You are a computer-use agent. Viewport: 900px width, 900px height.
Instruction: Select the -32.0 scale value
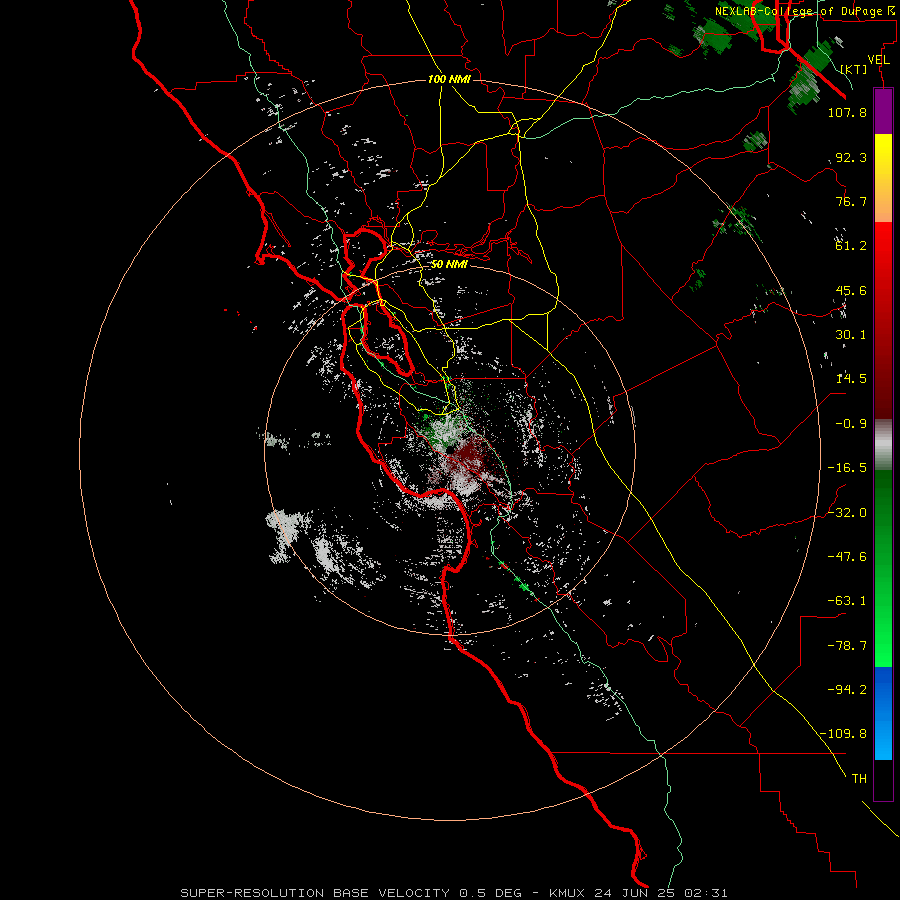pos(847,513)
